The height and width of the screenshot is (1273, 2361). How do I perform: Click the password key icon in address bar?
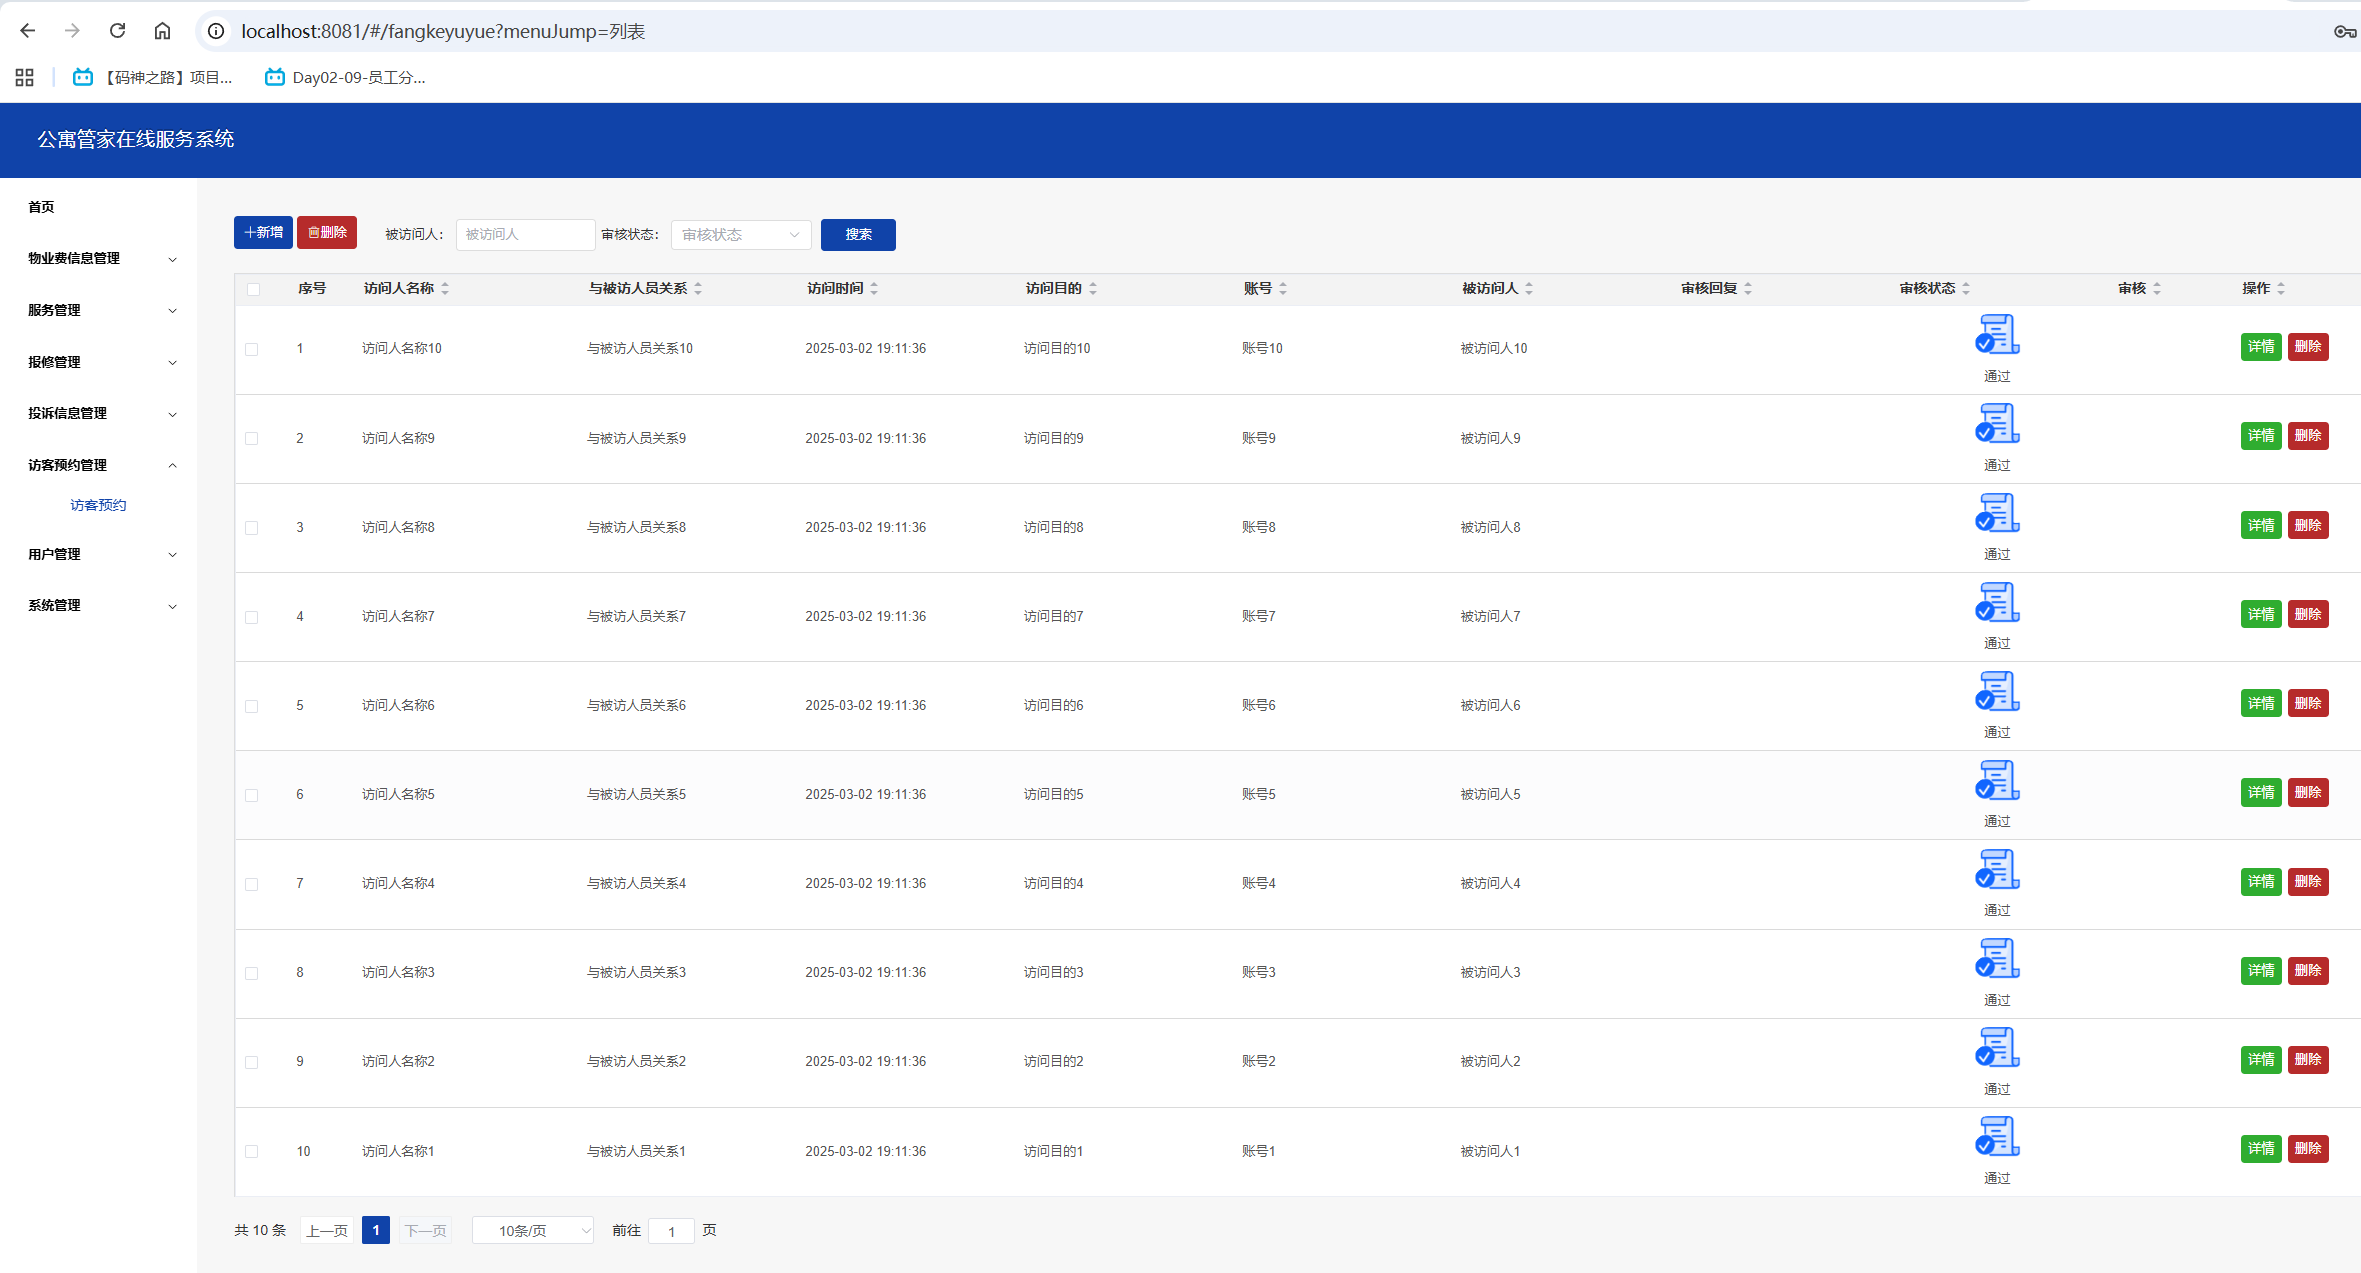[2344, 32]
